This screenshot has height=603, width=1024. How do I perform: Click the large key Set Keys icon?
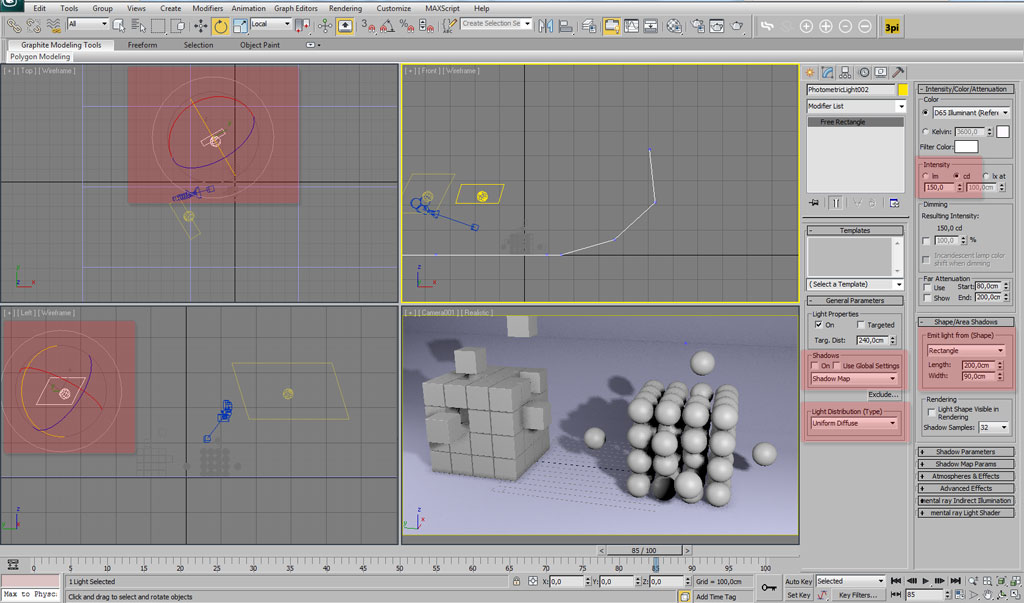(x=769, y=587)
